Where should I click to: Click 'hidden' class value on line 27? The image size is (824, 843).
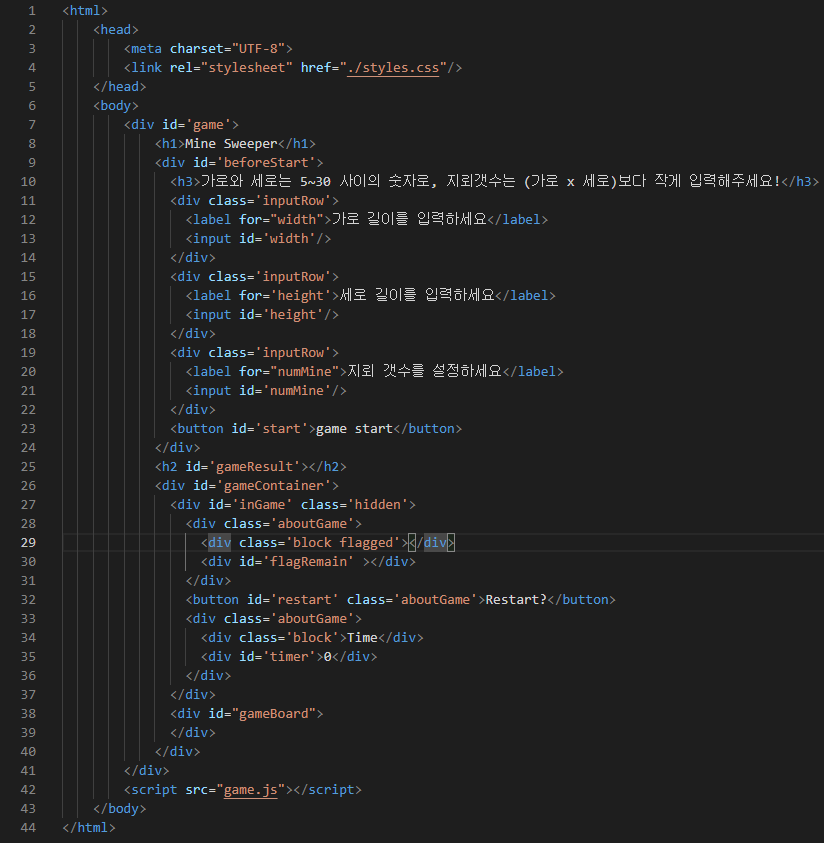coord(377,505)
